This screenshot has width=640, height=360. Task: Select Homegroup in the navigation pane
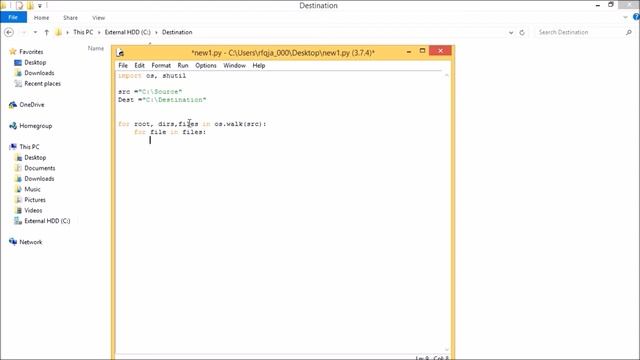coord(36,126)
